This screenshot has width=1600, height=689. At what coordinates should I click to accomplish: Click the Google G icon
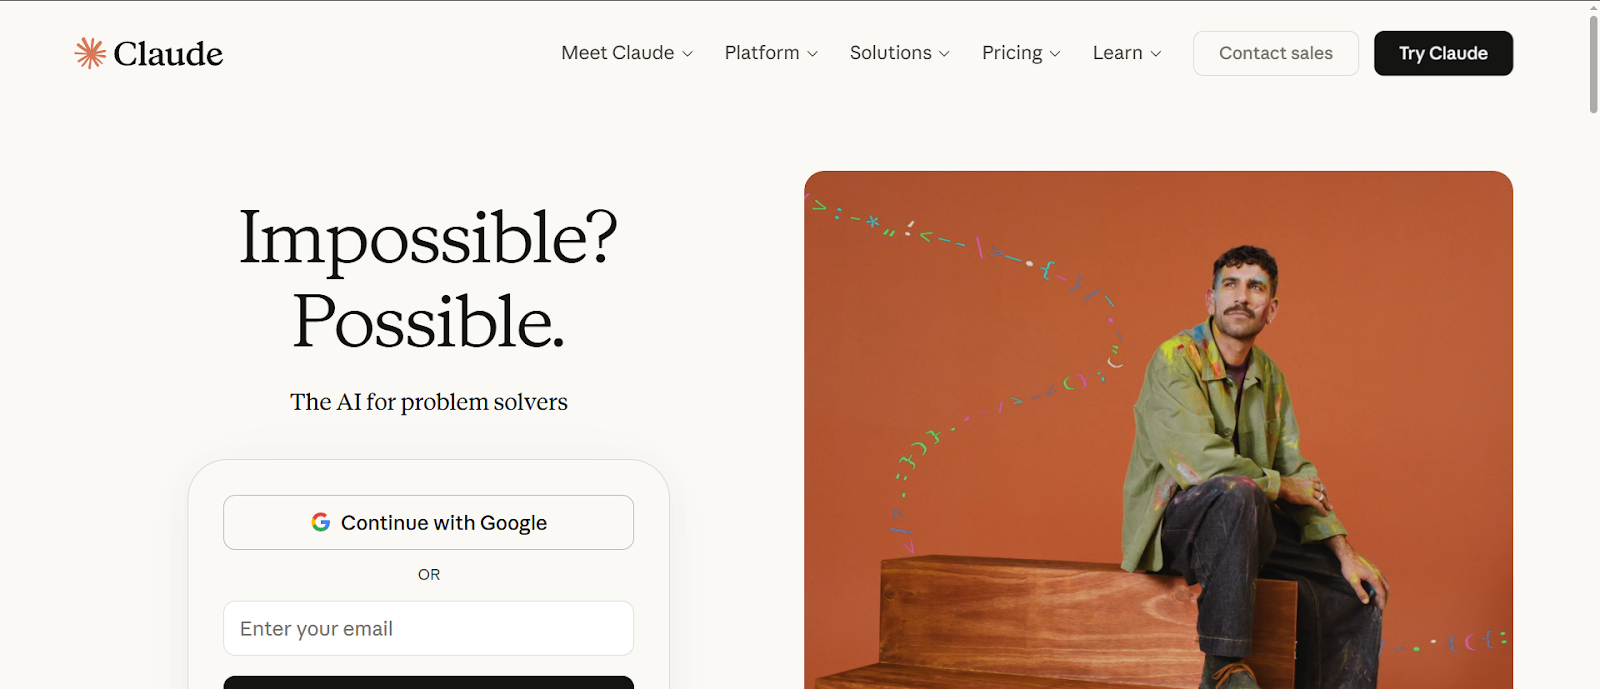click(320, 522)
